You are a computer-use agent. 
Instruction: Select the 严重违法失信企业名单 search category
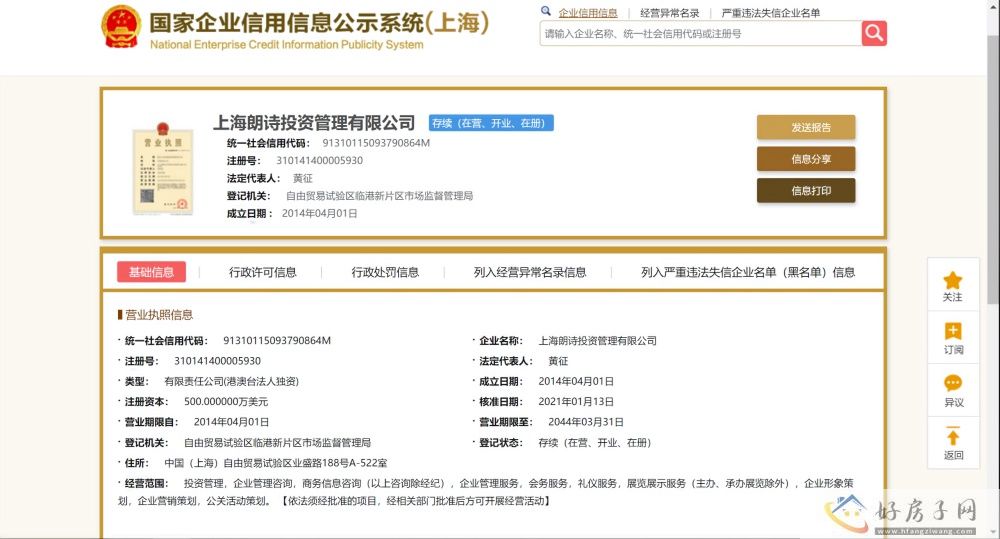pyautogui.click(x=770, y=13)
